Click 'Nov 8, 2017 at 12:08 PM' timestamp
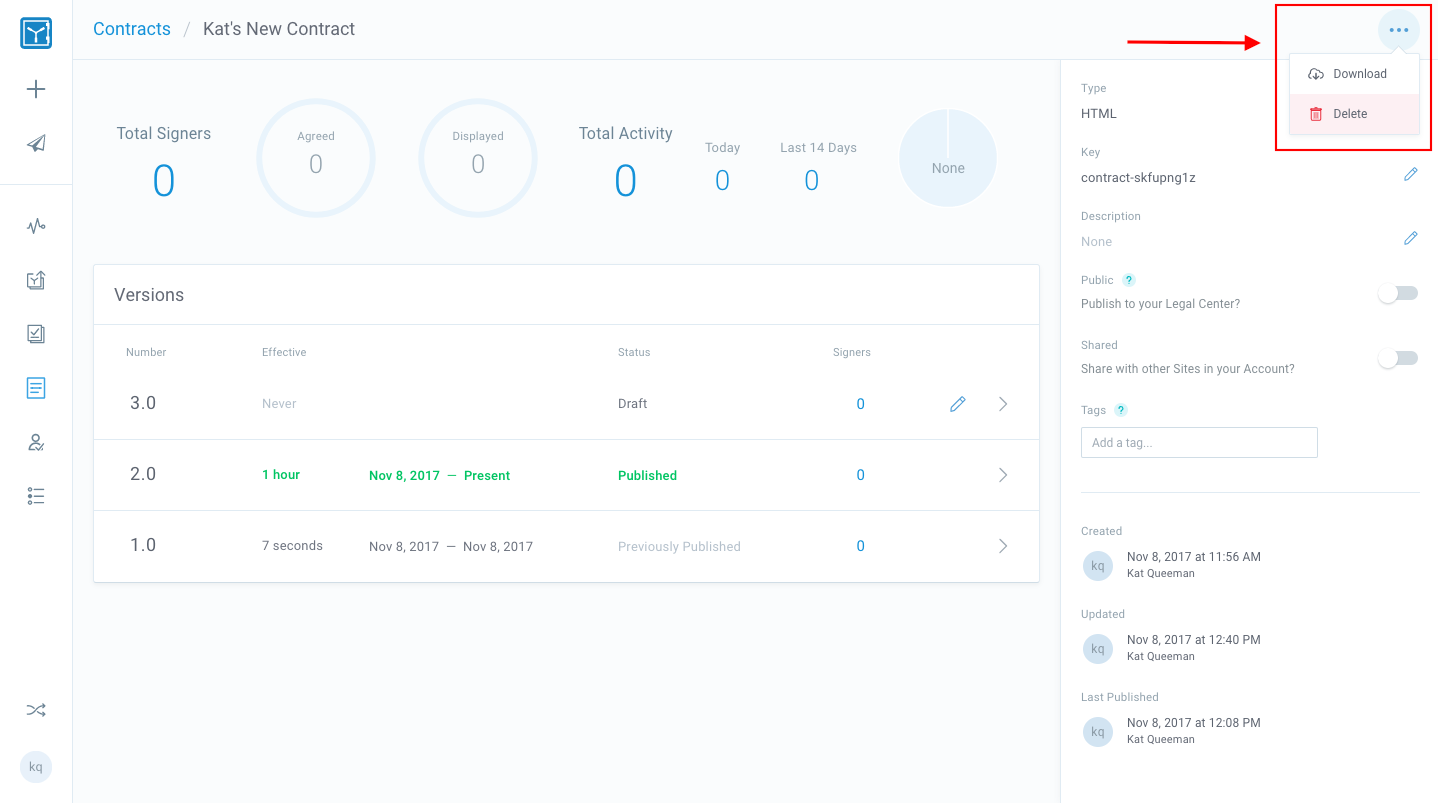1438x803 pixels. click(1193, 723)
